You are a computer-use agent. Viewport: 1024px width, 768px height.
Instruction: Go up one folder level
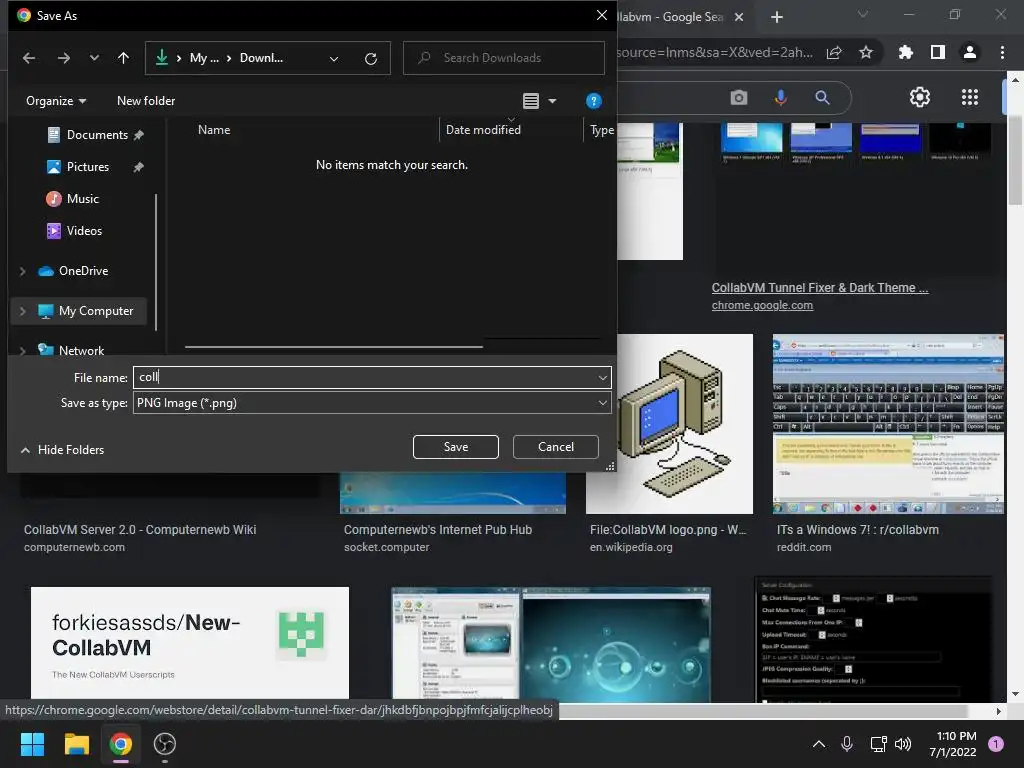coord(123,58)
